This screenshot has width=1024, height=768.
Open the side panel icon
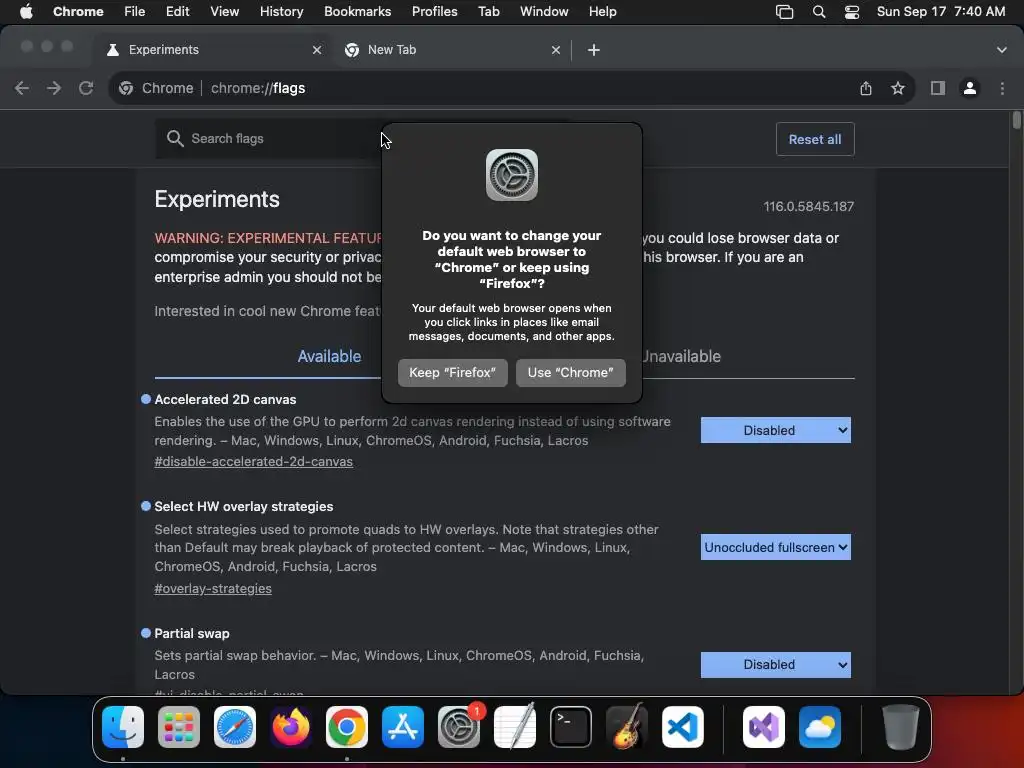938,88
